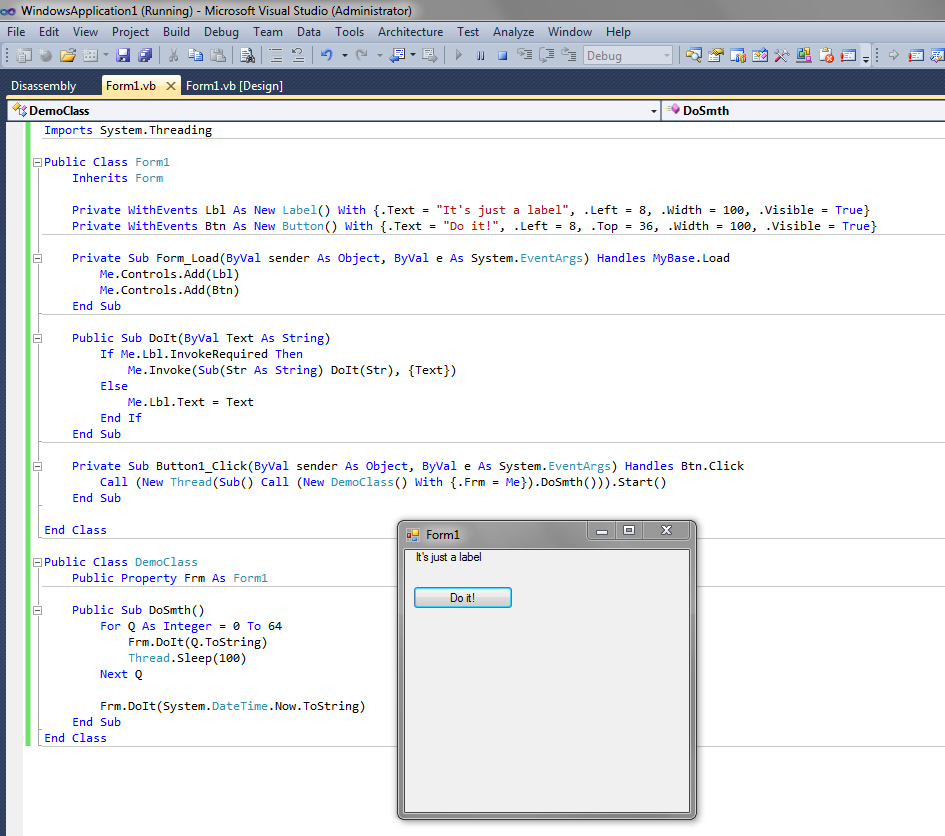Collapse the Public Class DemoClass block
Screen dimensions: 945x836
pyautogui.click(x=37, y=562)
